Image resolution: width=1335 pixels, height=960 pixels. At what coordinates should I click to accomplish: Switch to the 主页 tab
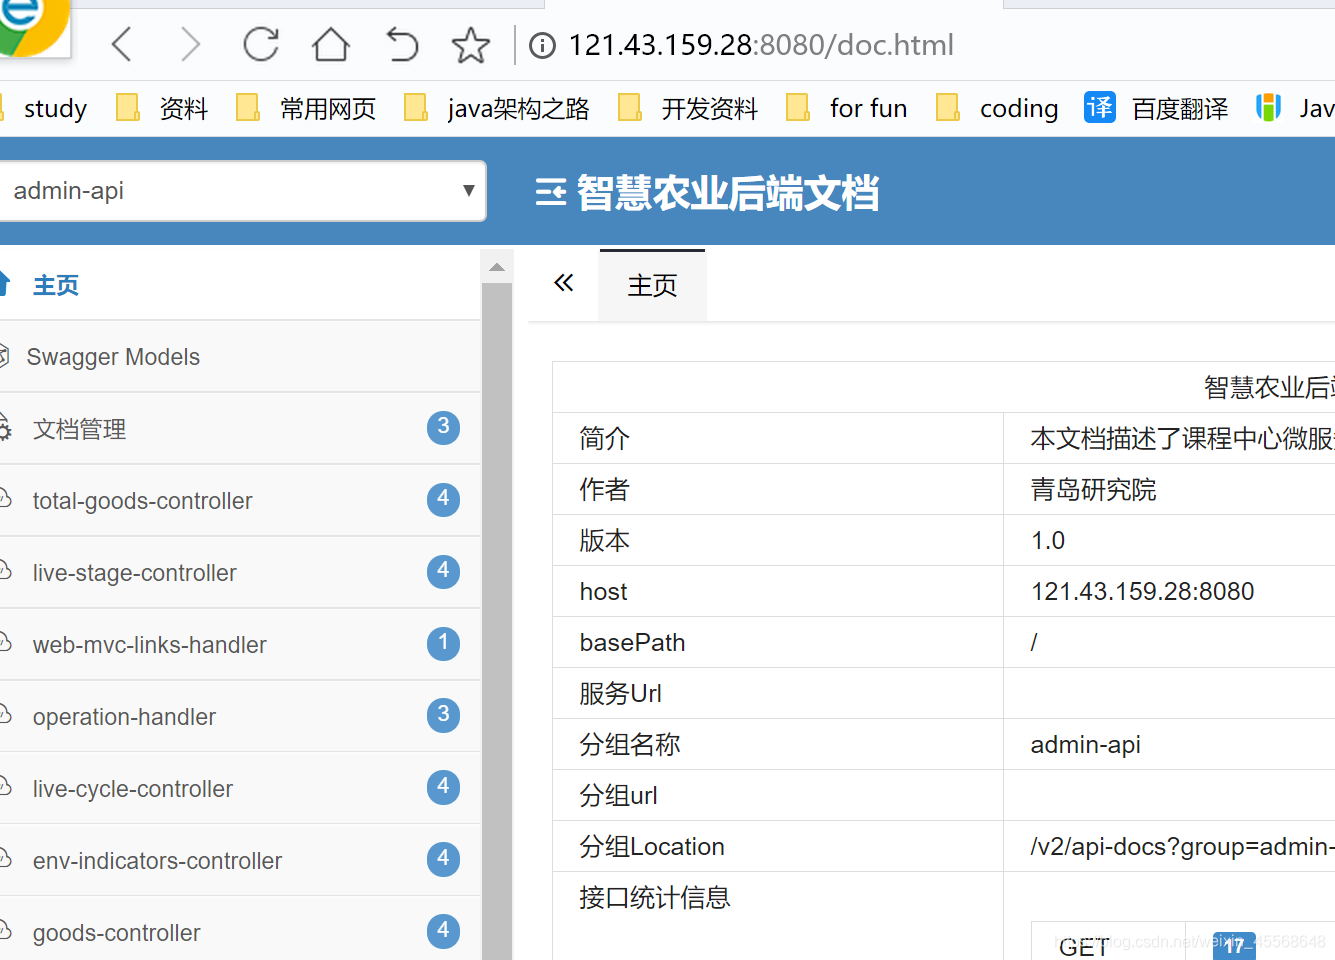tap(652, 286)
